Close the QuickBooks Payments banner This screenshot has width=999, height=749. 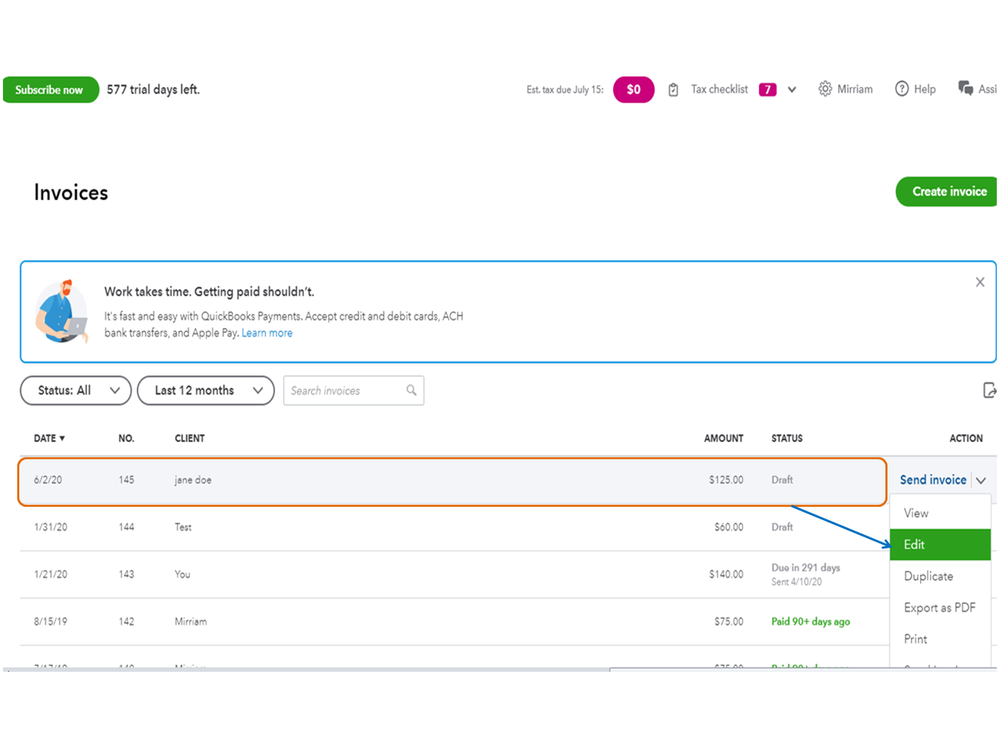click(x=980, y=283)
